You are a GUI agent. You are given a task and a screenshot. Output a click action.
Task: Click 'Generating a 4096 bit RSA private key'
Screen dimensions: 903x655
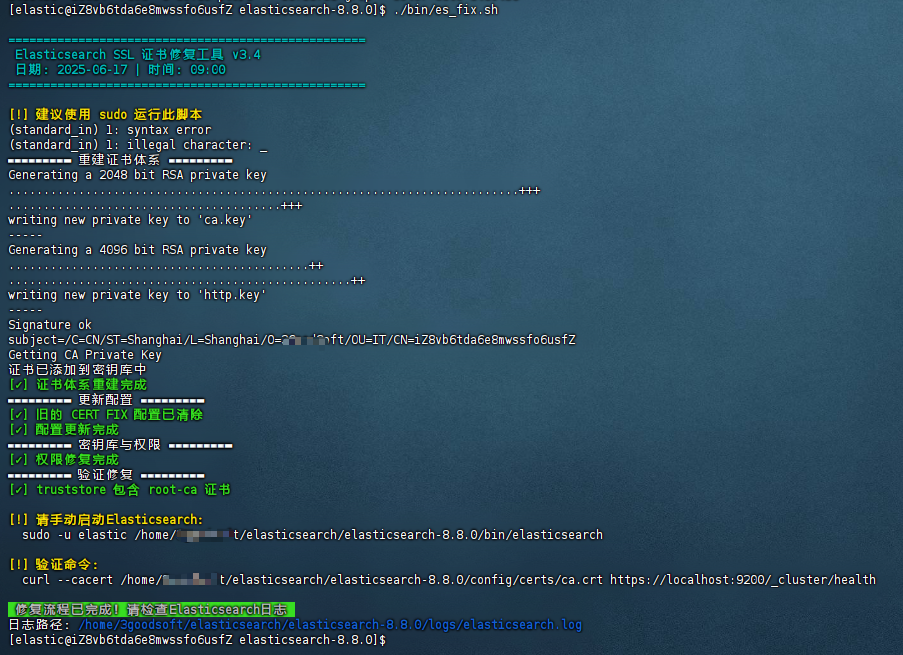coord(138,249)
